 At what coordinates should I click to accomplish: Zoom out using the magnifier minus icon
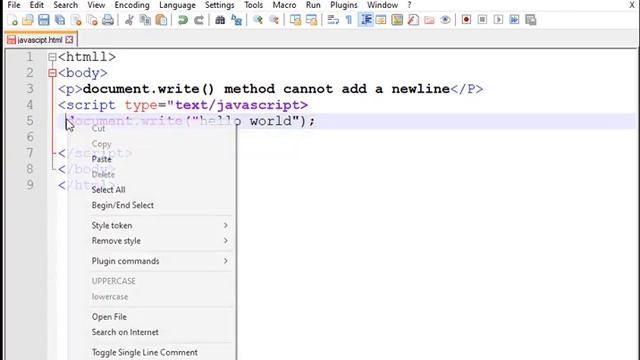click(x=274, y=20)
